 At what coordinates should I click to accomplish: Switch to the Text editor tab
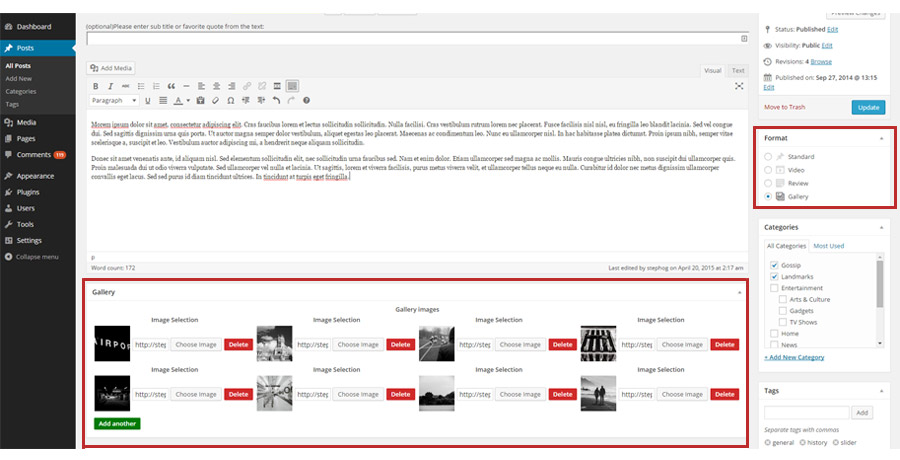point(738,71)
